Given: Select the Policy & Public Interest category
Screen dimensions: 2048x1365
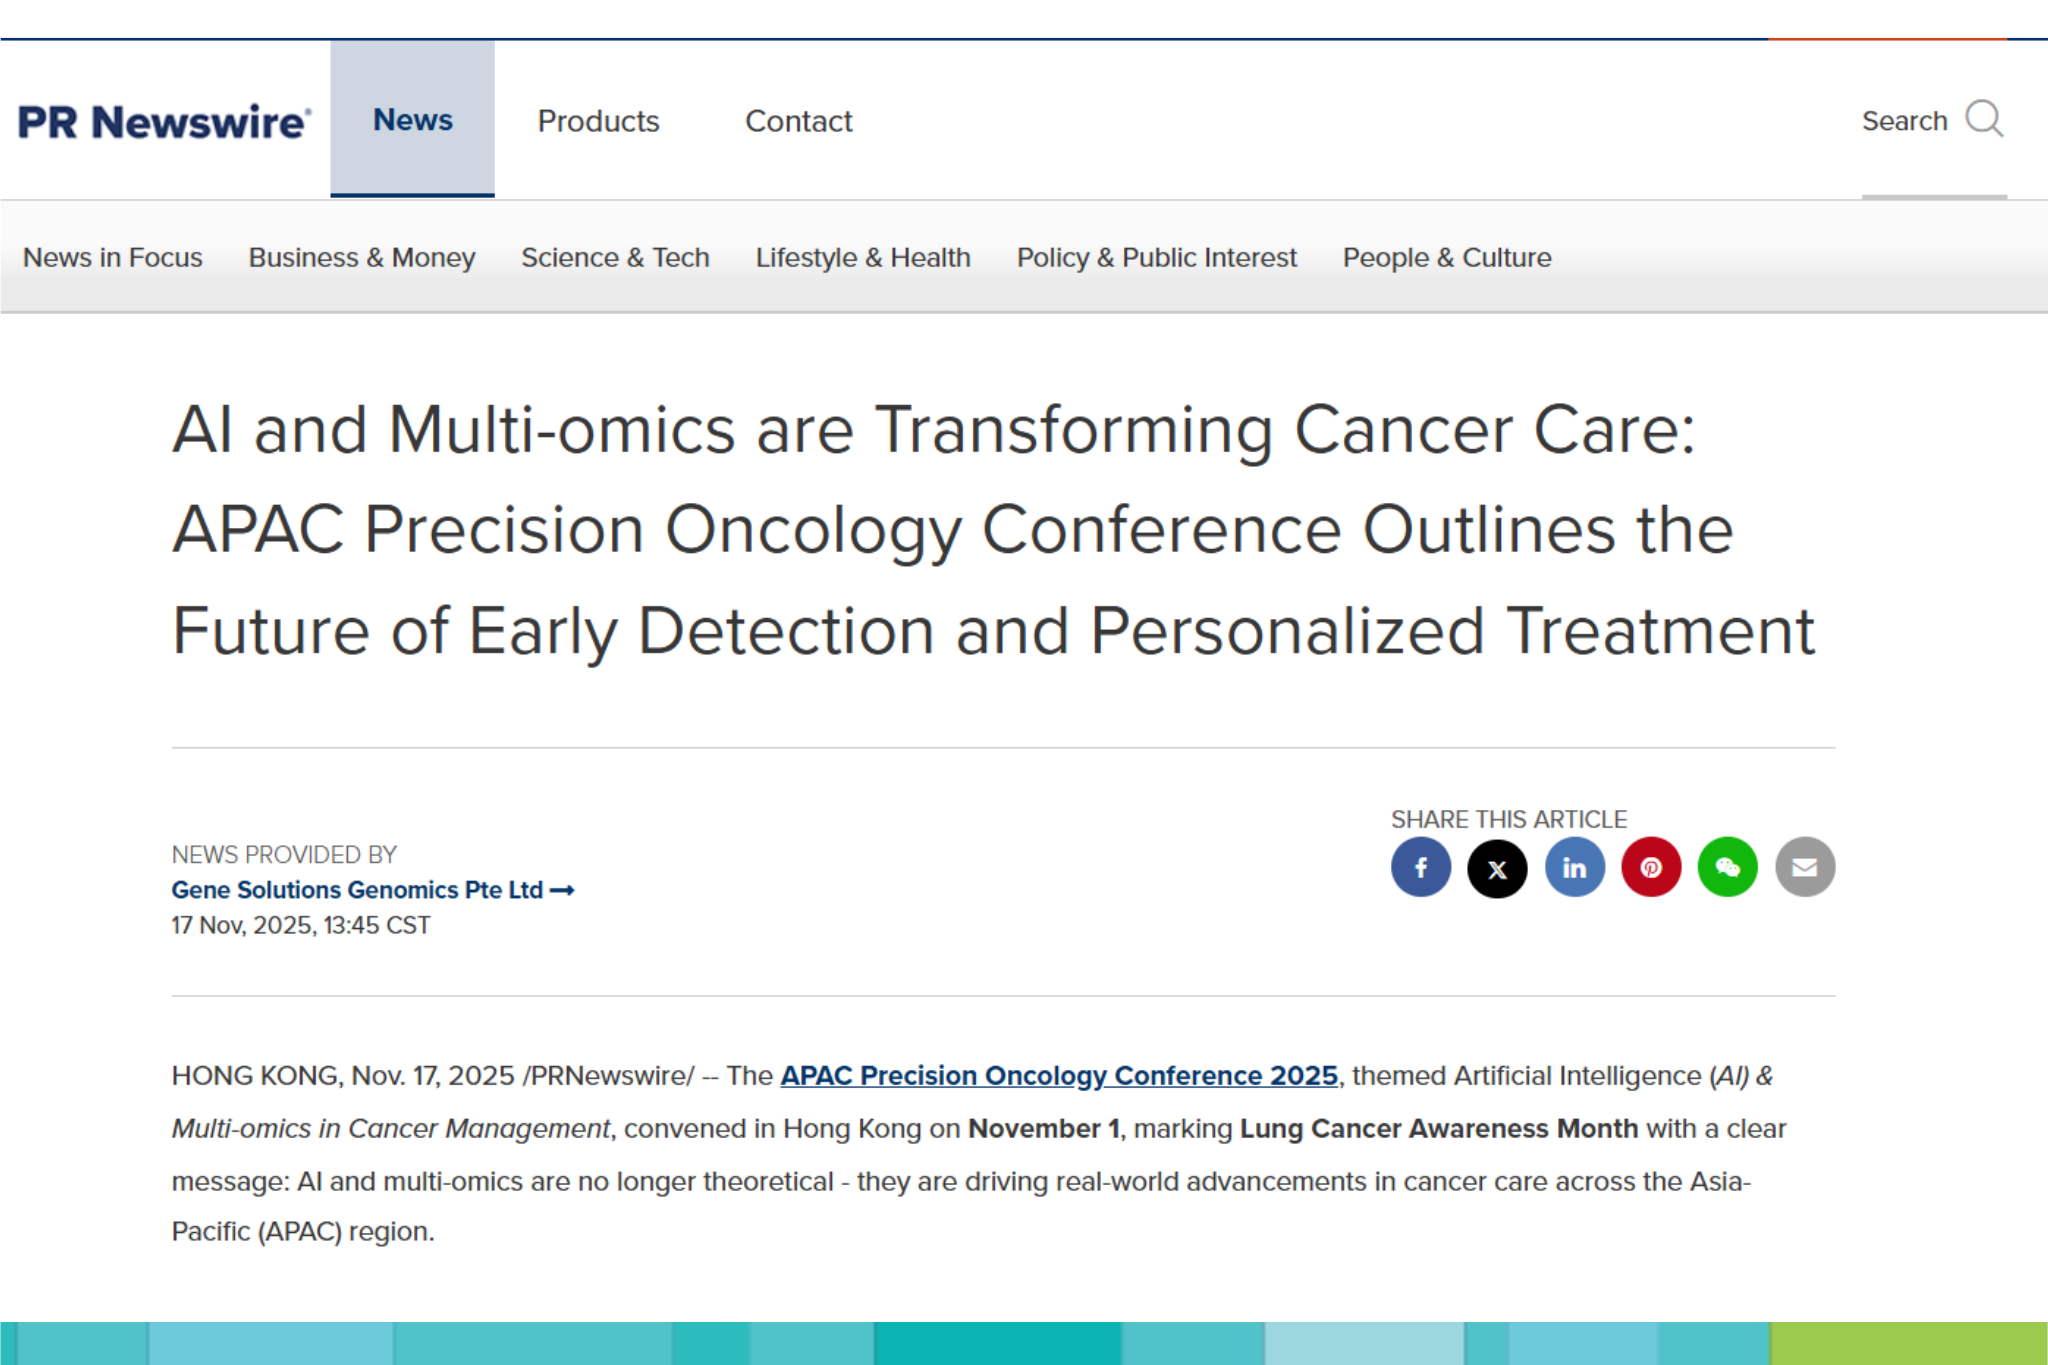Looking at the screenshot, I should click(1156, 257).
